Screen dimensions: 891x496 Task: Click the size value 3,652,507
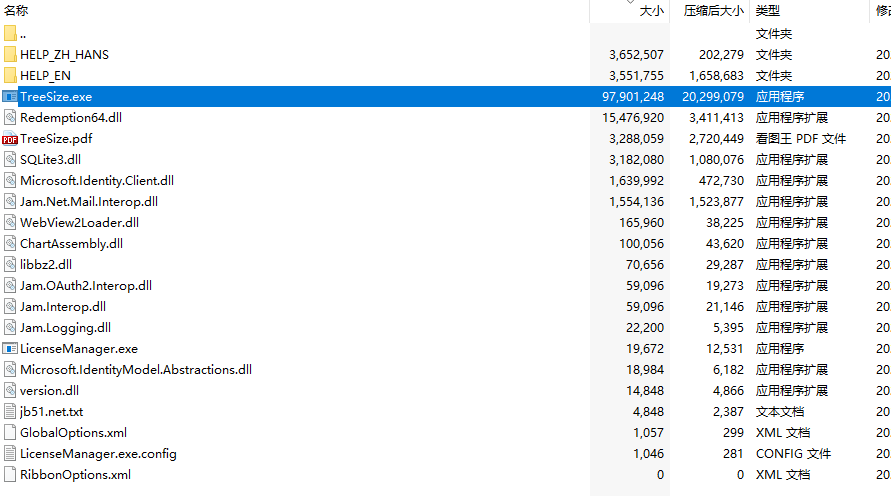point(636,55)
